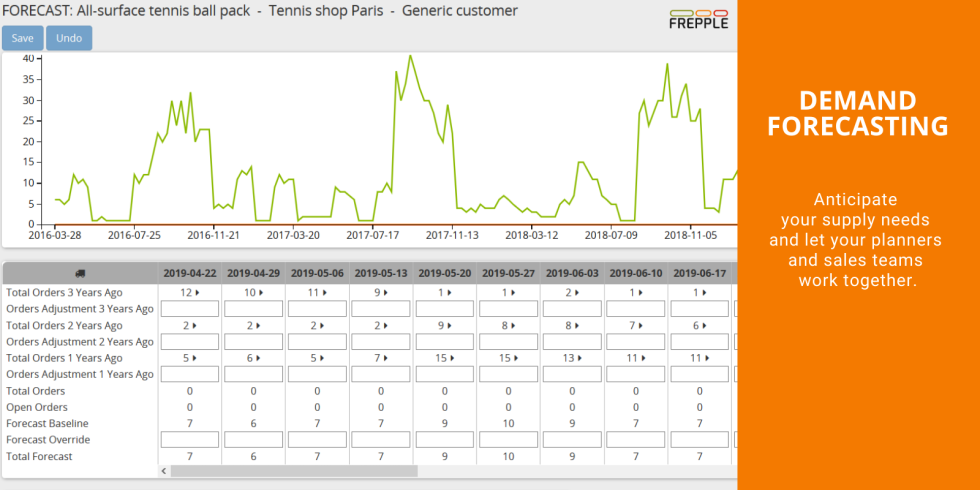980x490 pixels.
Task: Click Forecast Override field for 2019-04-22
Action: [190, 440]
